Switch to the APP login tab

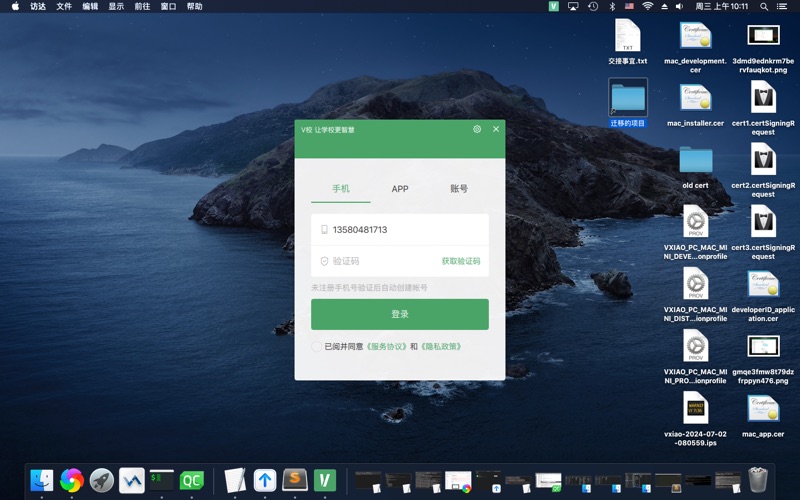click(x=400, y=189)
